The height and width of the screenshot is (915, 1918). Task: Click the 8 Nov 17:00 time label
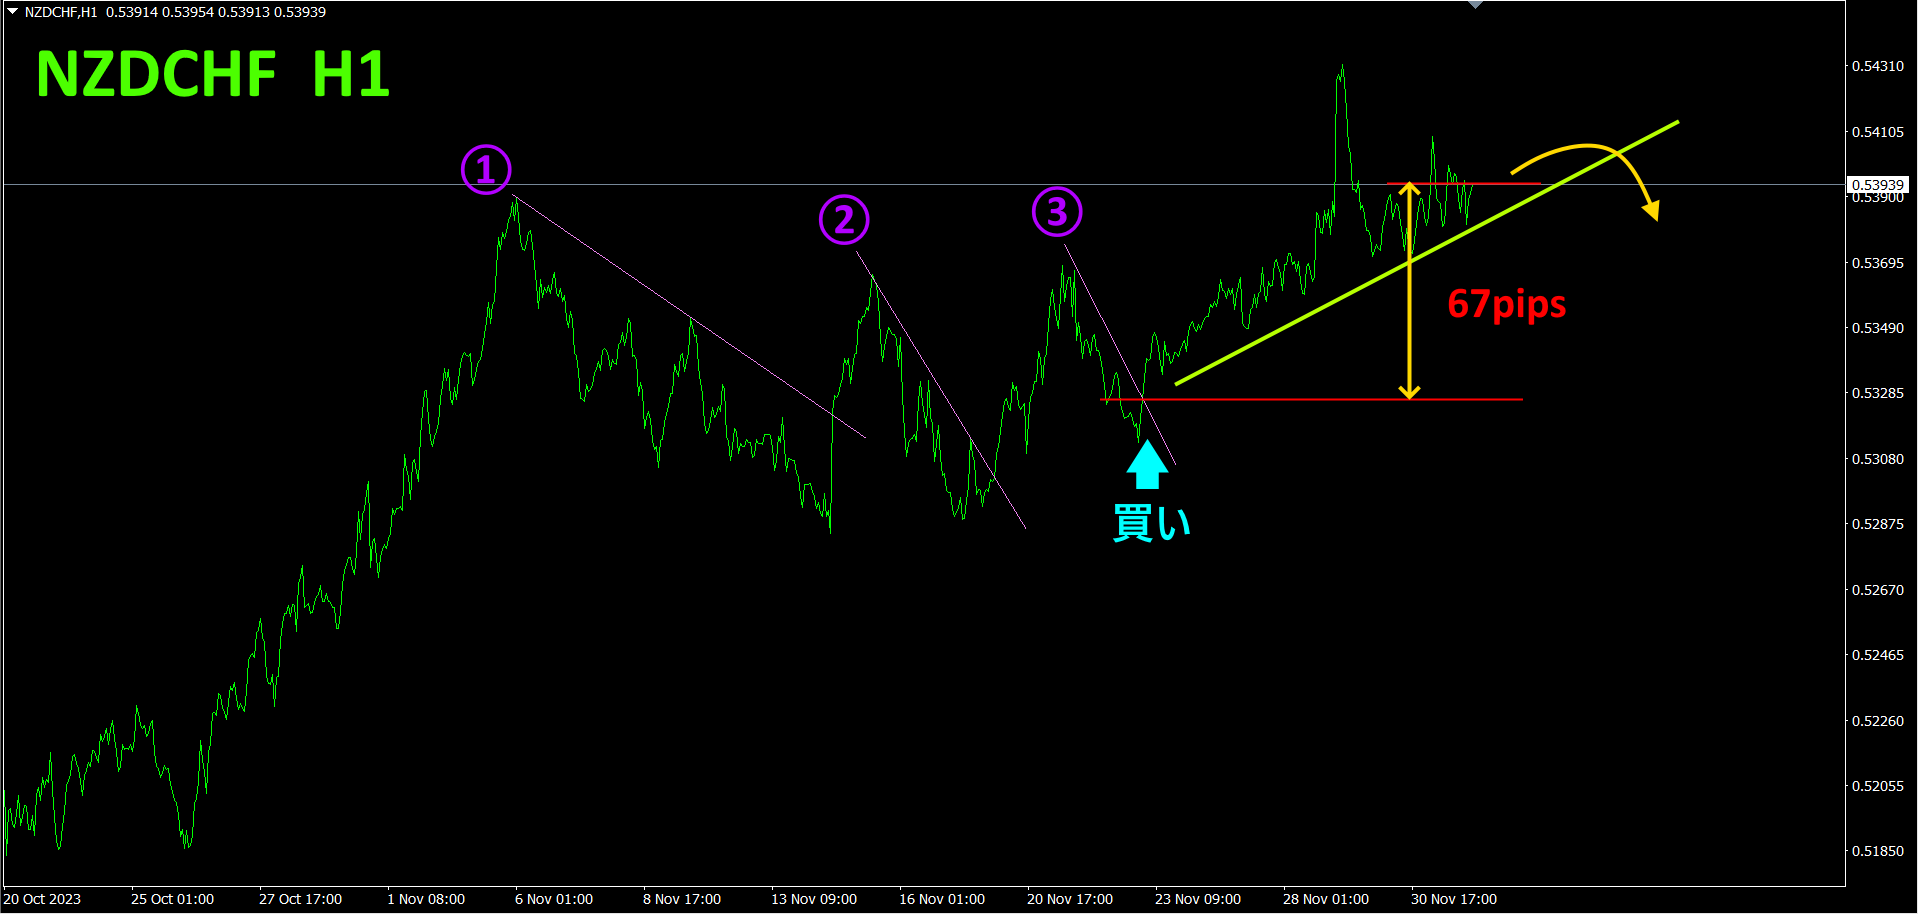[682, 899]
